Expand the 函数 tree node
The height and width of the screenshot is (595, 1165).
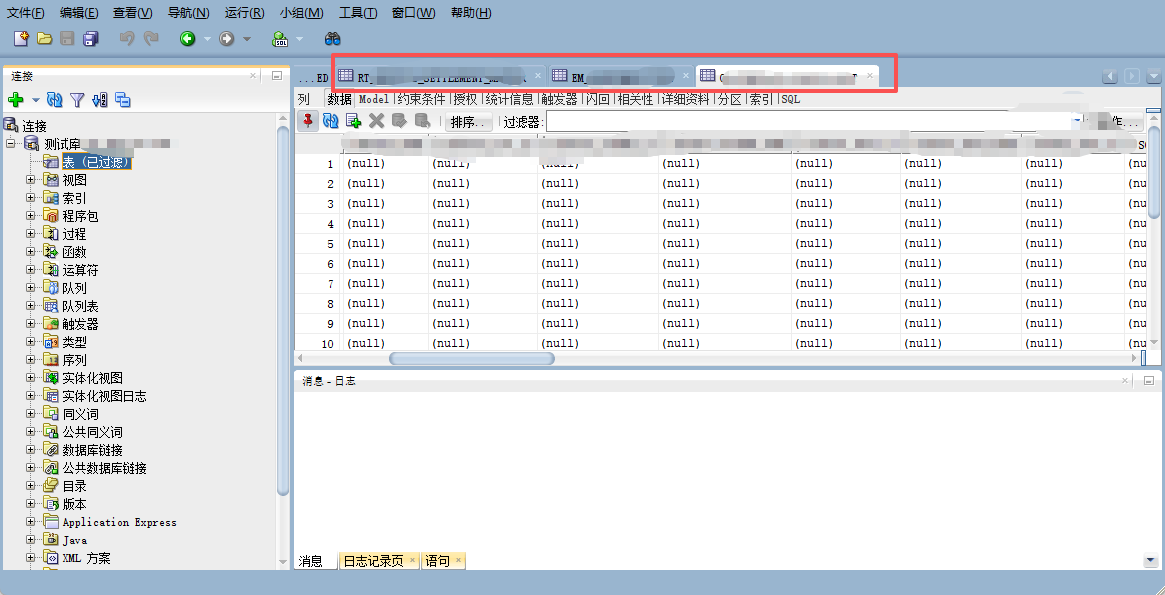[x=30, y=252]
